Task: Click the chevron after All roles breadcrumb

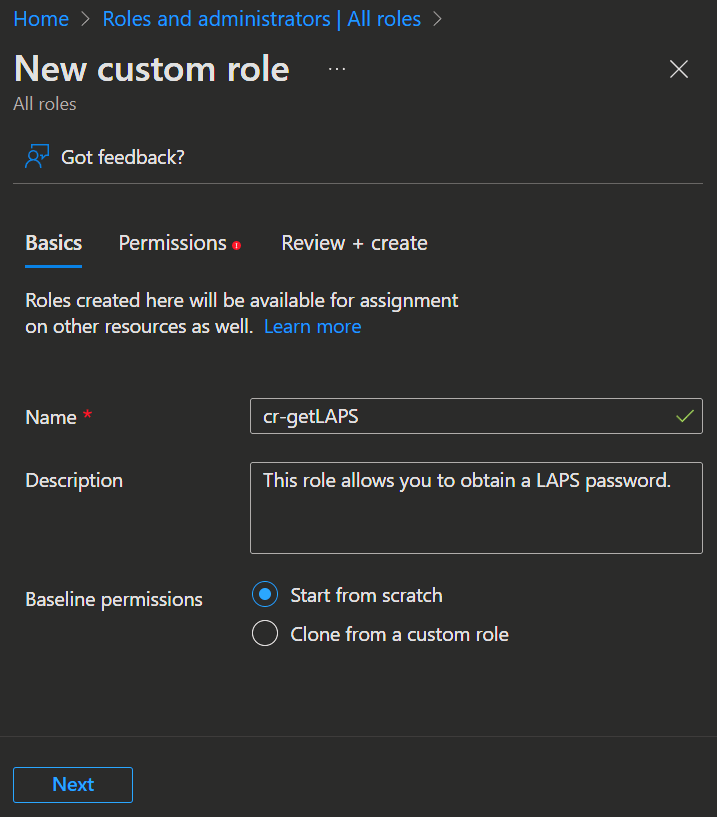Action: pyautogui.click(x=437, y=19)
